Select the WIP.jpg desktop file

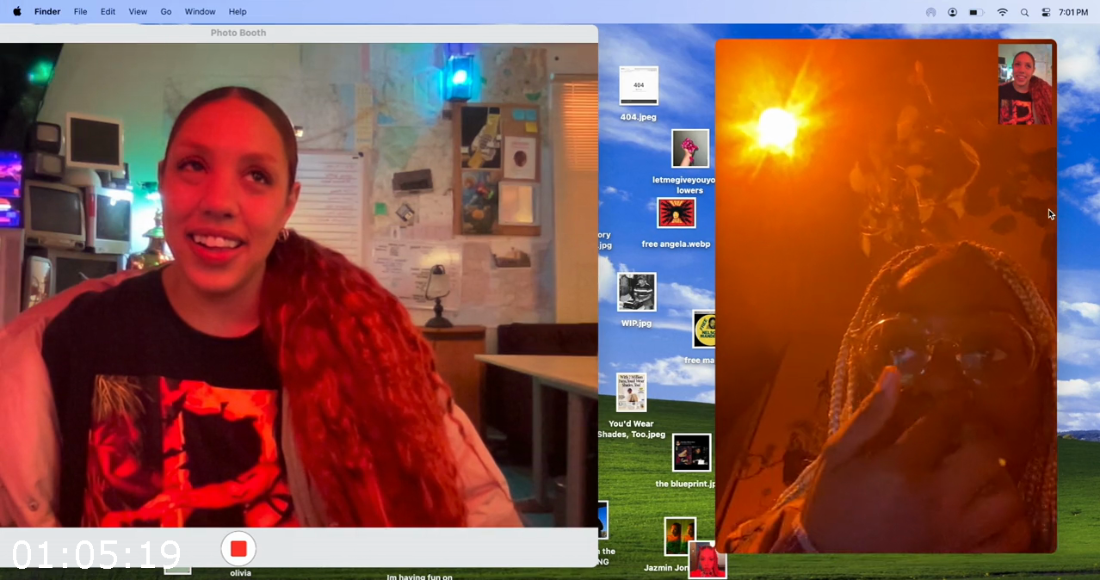click(637, 292)
